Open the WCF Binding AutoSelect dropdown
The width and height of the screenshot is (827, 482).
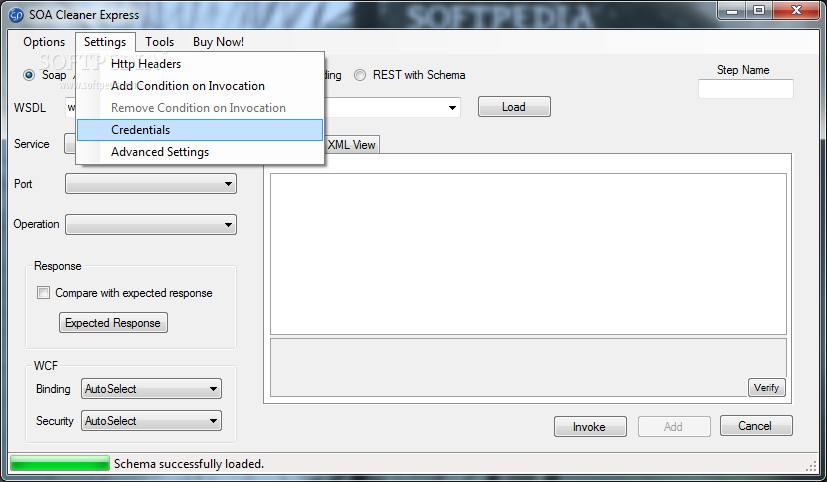[x=151, y=389]
